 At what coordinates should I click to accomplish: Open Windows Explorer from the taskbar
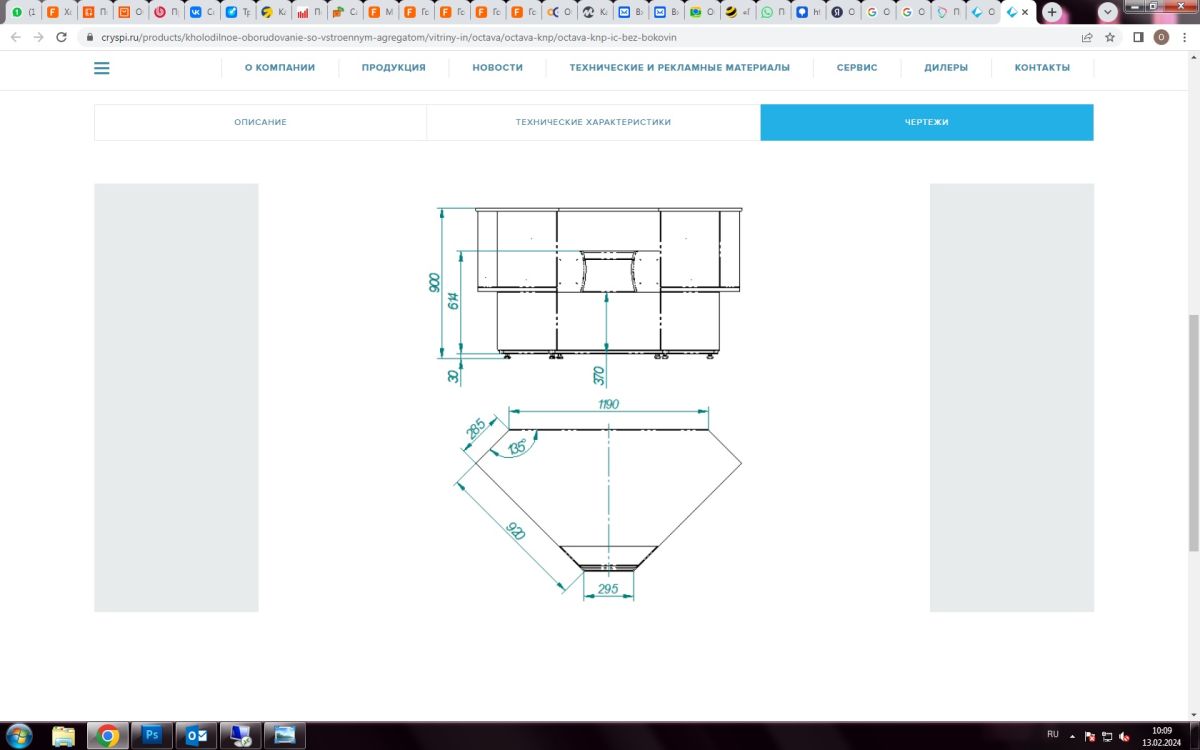(x=63, y=735)
